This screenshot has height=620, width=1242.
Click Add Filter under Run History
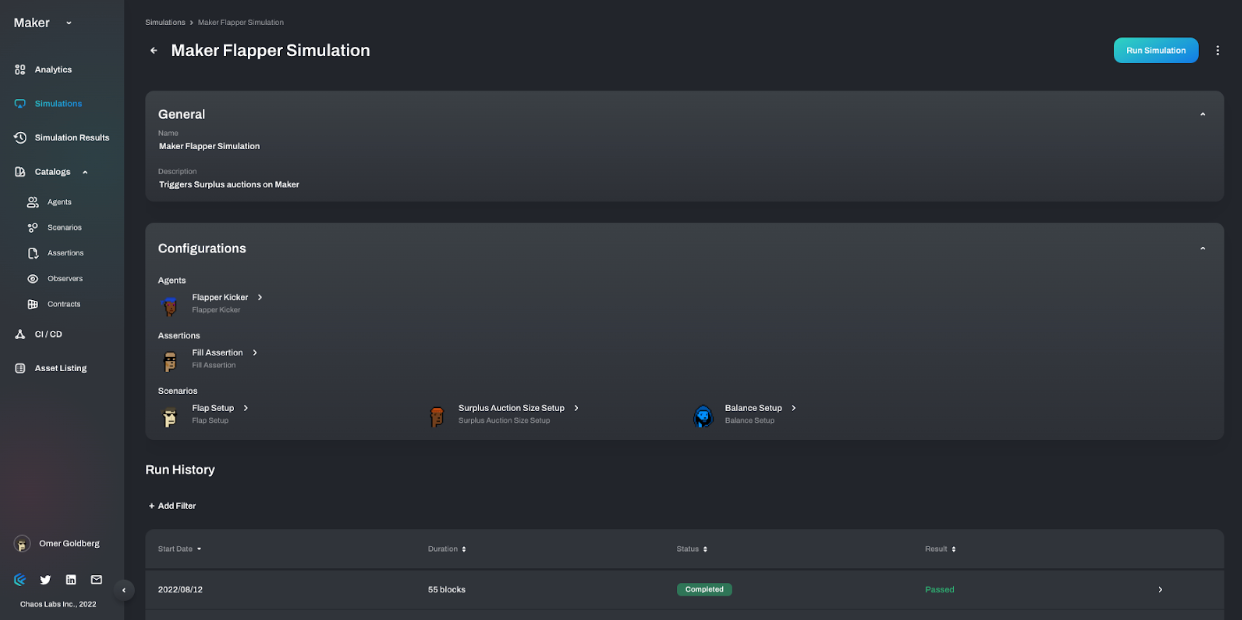(x=172, y=506)
